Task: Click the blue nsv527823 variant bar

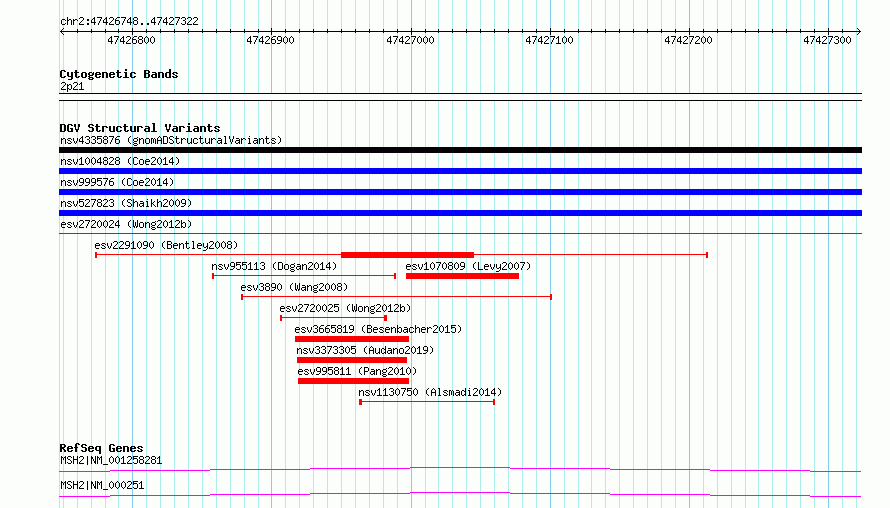Action: tap(460, 213)
